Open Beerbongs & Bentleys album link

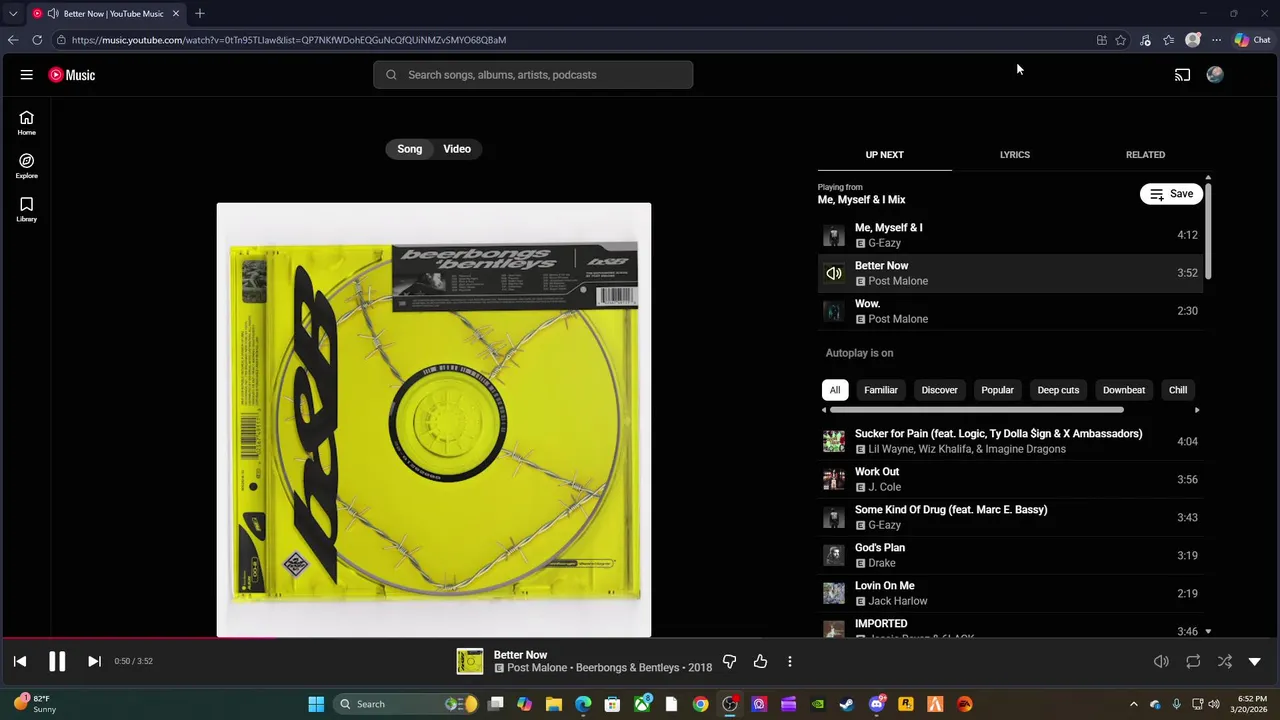628,668
